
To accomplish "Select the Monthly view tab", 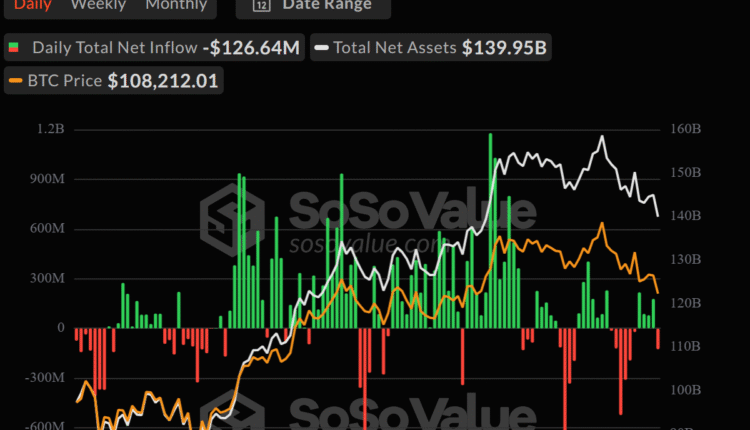I will [176, 5].
